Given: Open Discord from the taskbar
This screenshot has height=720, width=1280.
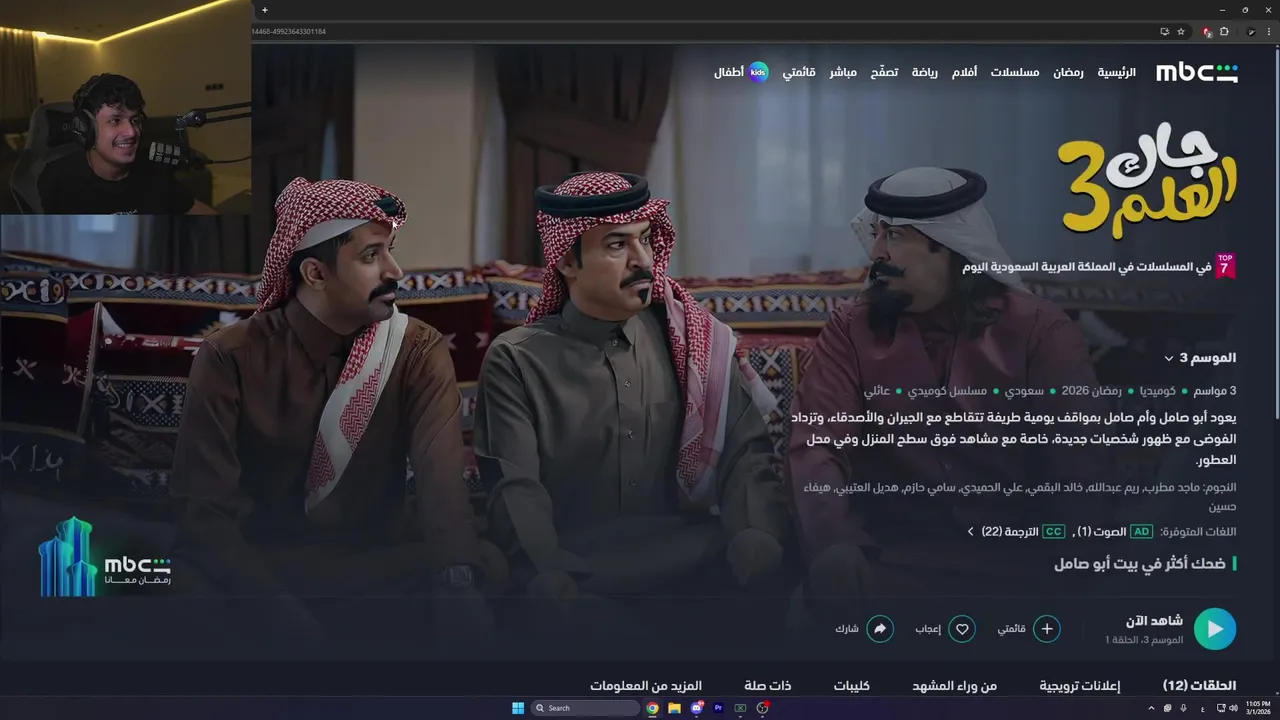Looking at the screenshot, I should coord(696,708).
